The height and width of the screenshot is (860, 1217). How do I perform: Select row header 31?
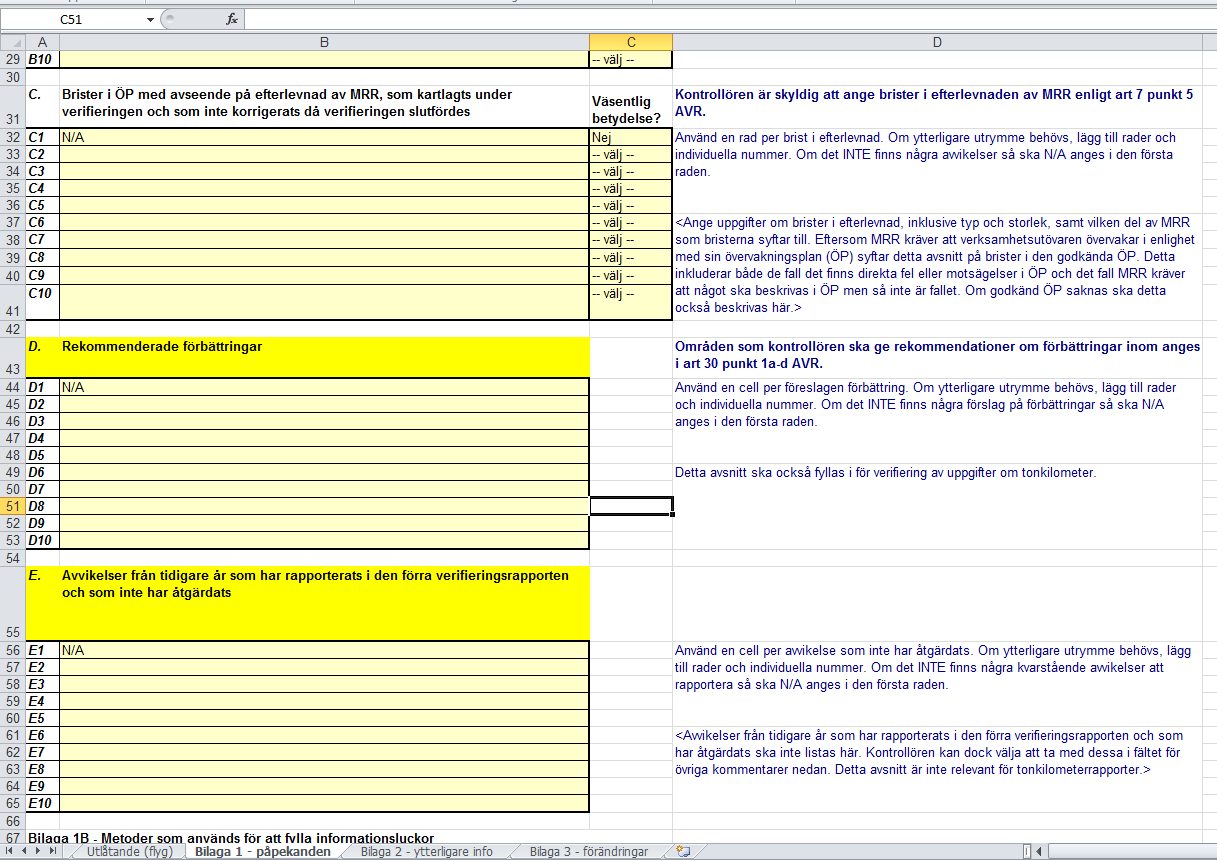13,107
